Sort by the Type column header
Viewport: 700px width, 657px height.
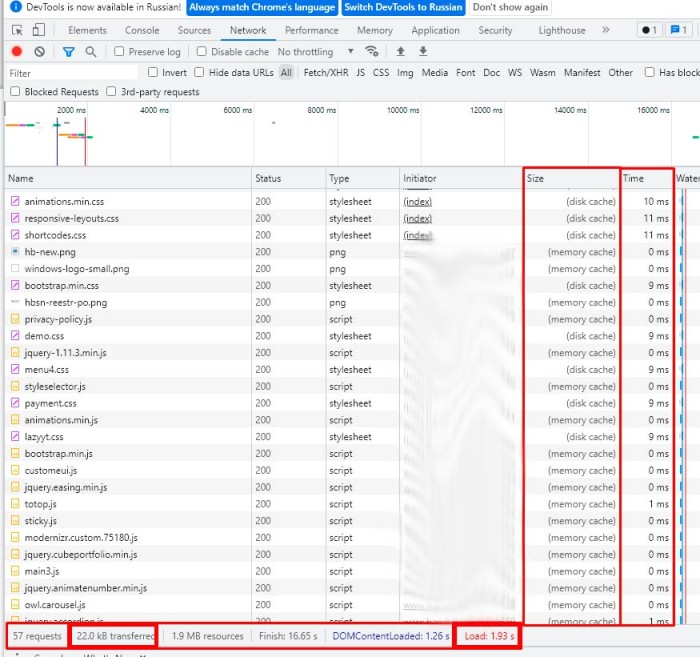tap(362, 178)
